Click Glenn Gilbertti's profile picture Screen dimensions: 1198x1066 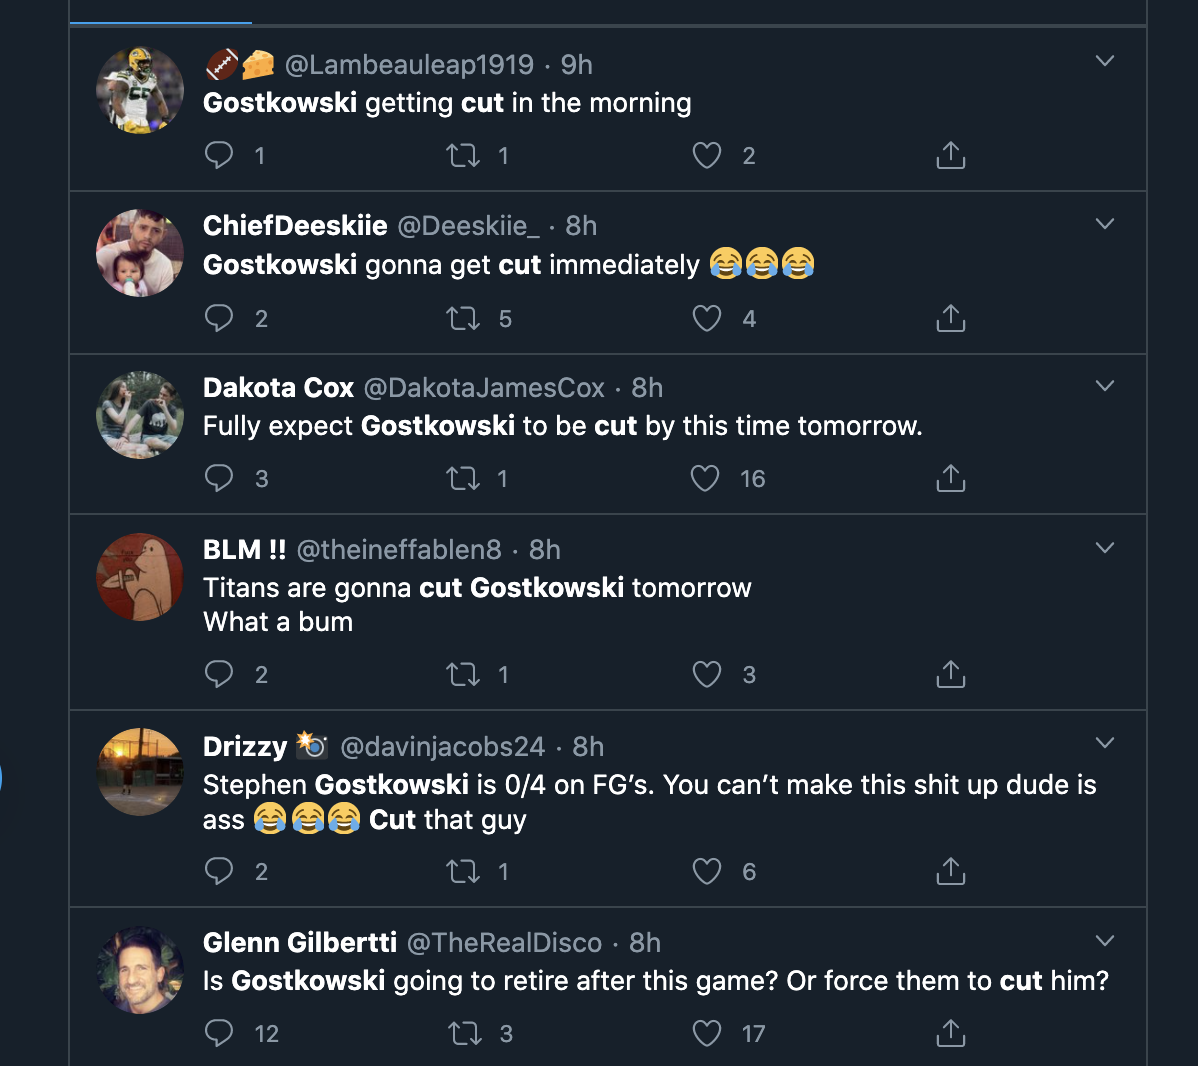[140, 970]
